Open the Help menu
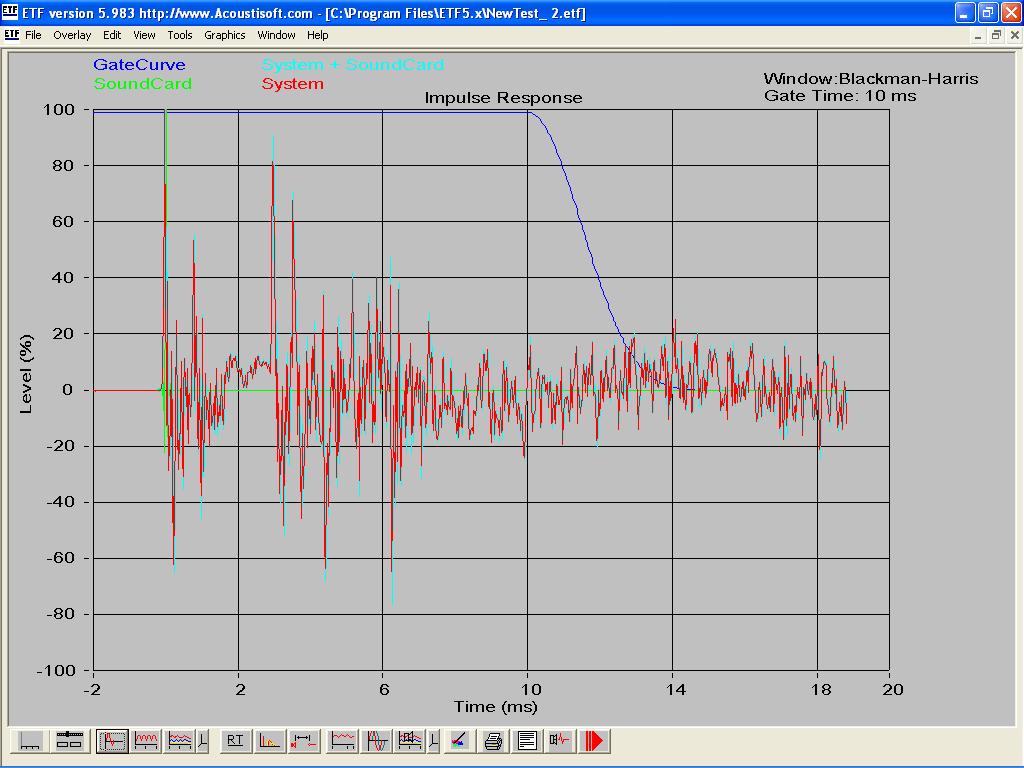Image resolution: width=1024 pixels, height=768 pixels. [317, 35]
